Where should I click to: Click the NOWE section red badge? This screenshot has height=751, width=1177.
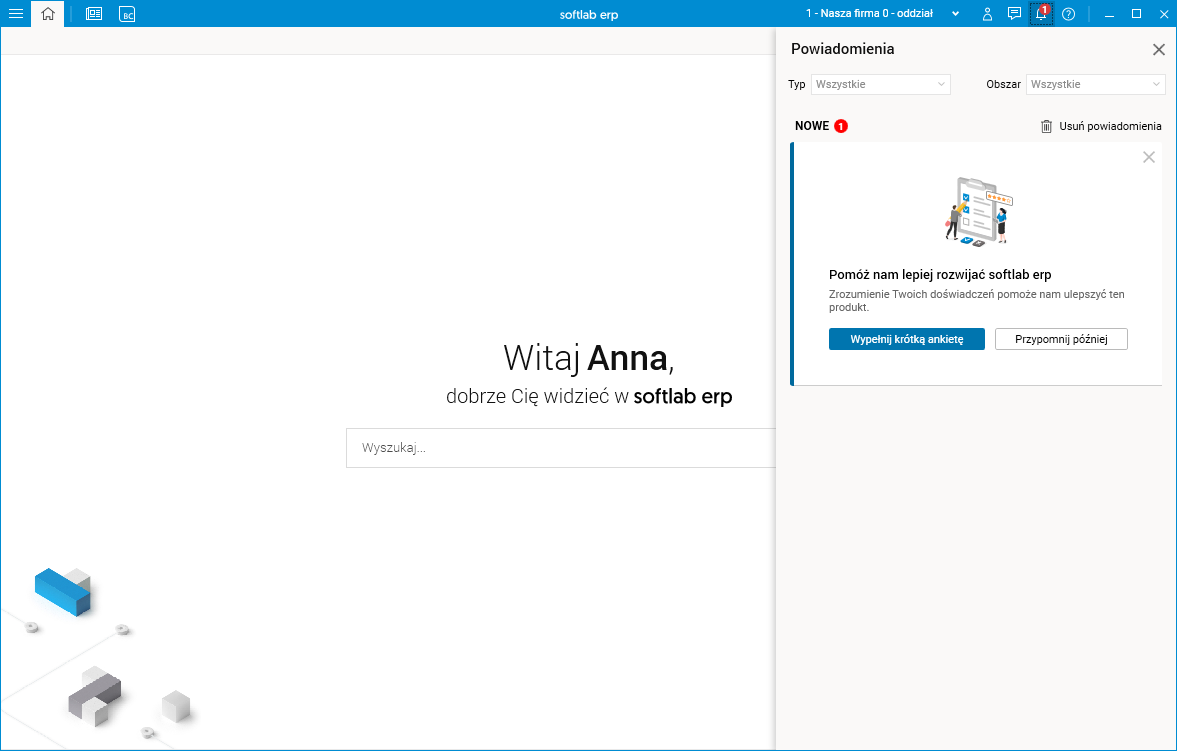pyautogui.click(x=841, y=126)
